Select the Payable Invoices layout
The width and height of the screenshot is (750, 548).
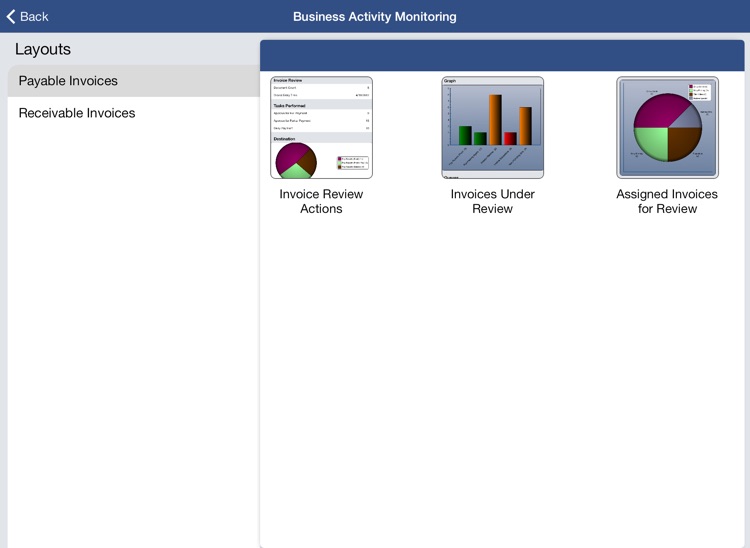tap(134, 81)
